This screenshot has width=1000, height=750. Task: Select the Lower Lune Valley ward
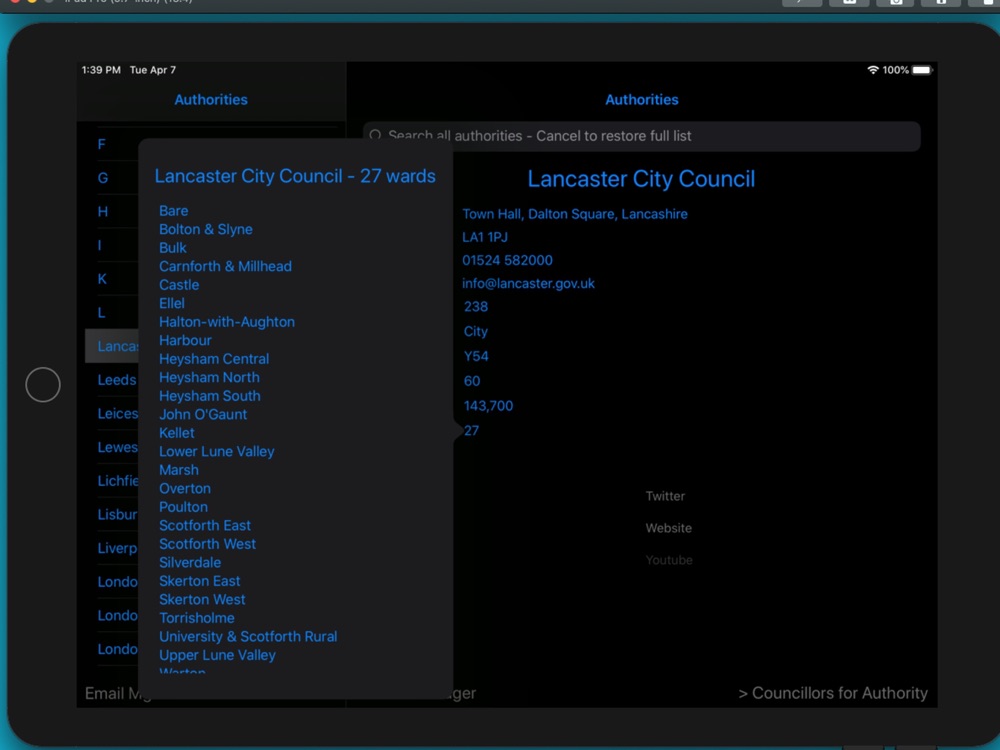pos(217,451)
